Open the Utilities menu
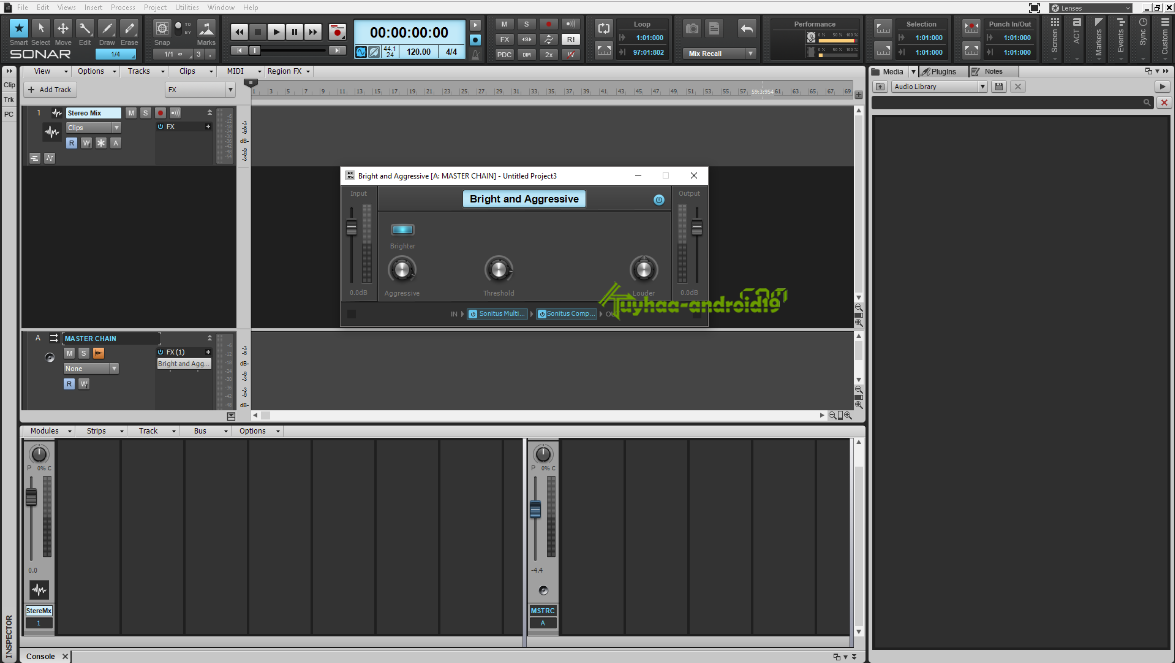The width and height of the screenshot is (1175, 663). 187,7
